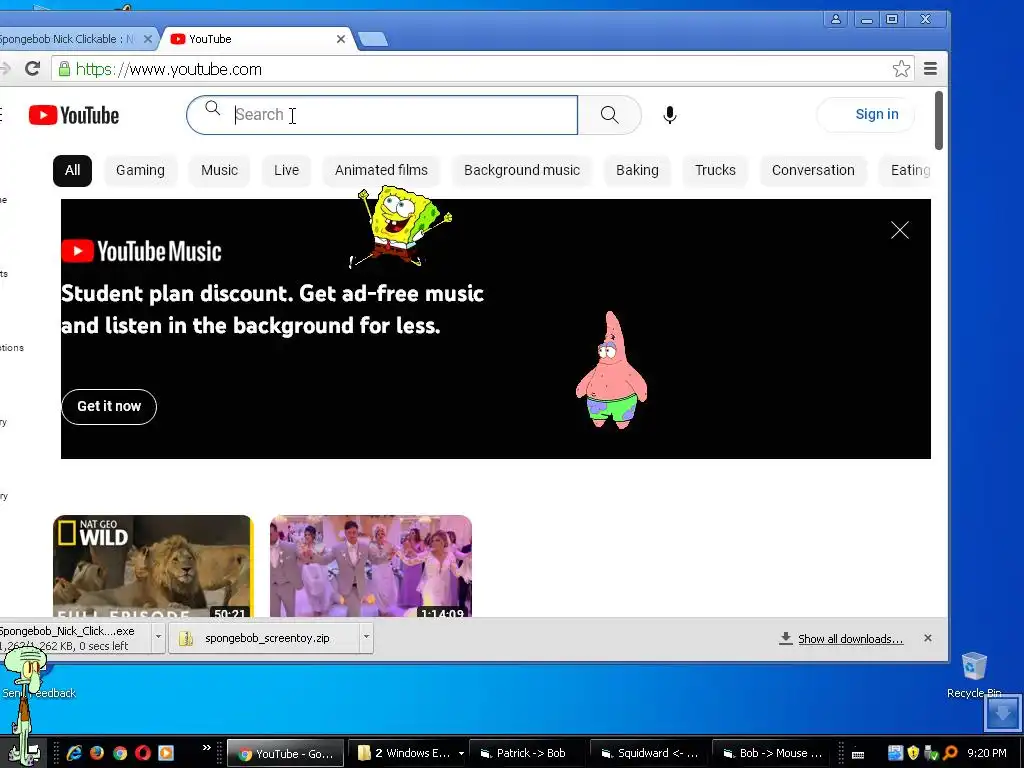The width and height of the screenshot is (1024, 768).
Task: Launch media player from quick launch
Action: click(166, 753)
